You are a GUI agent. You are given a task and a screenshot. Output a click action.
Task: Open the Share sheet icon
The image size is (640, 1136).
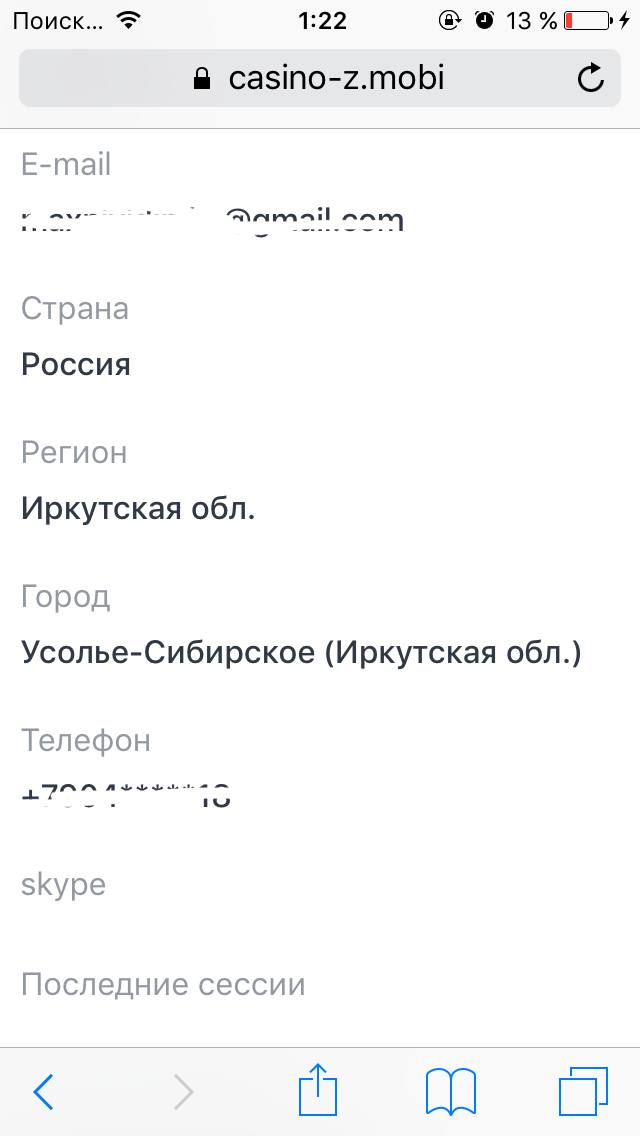point(320,1090)
